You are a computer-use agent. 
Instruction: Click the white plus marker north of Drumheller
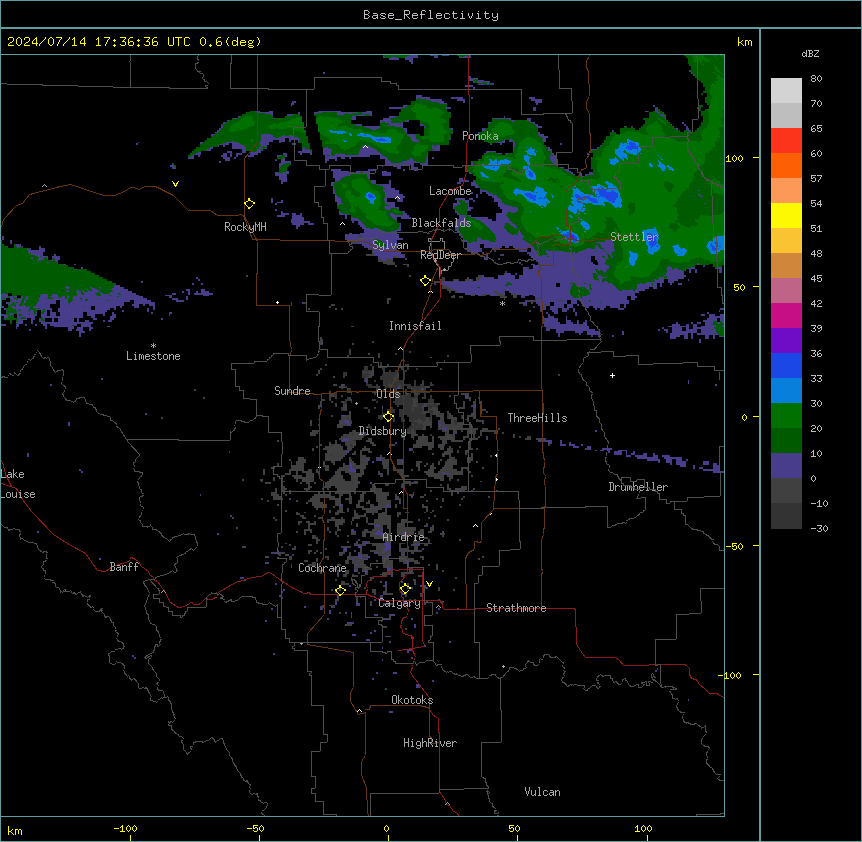pos(612,375)
